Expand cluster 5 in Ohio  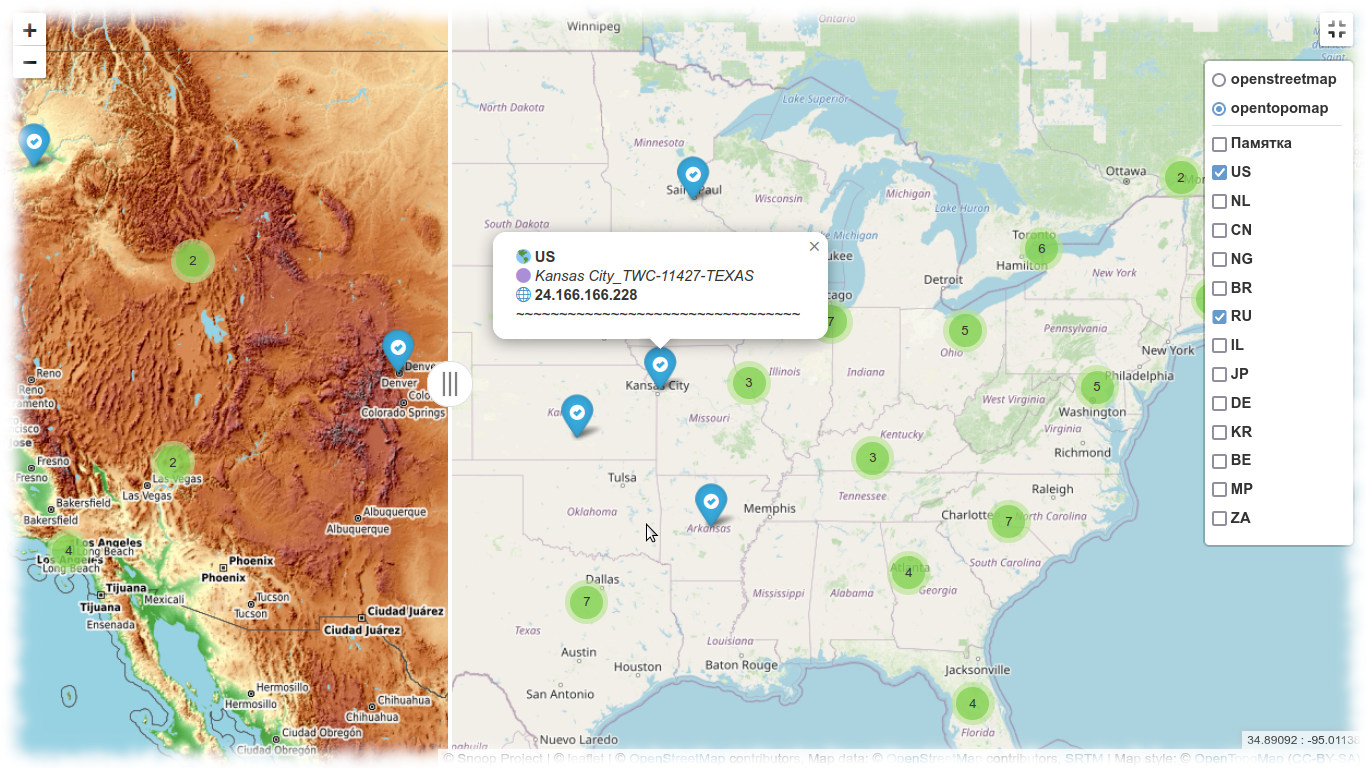(x=965, y=330)
